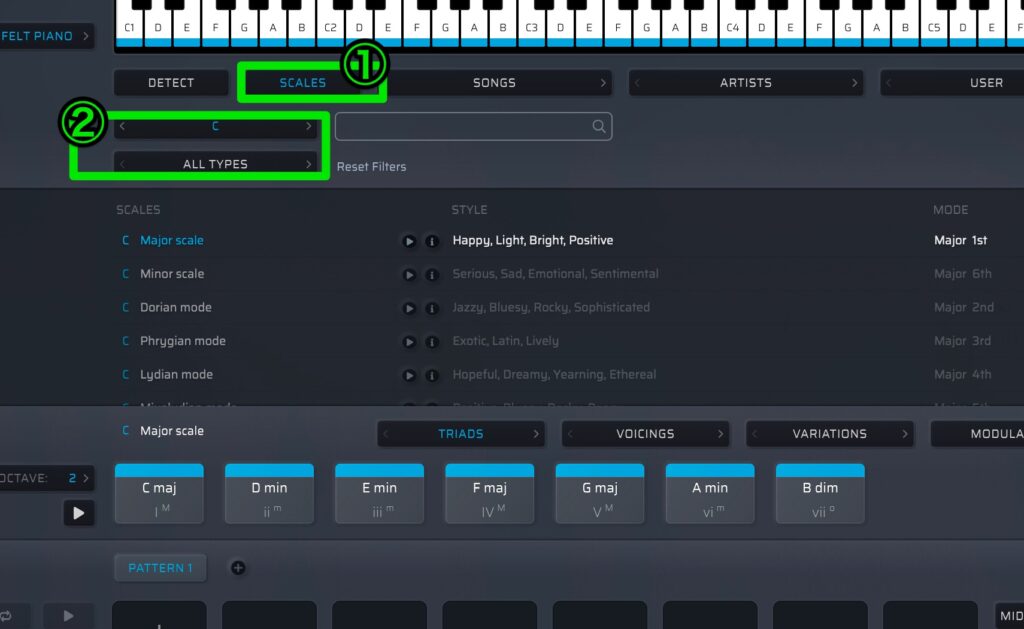This screenshot has height=629, width=1024.
Task: Select next root key after C
Action: click(309, 127)
